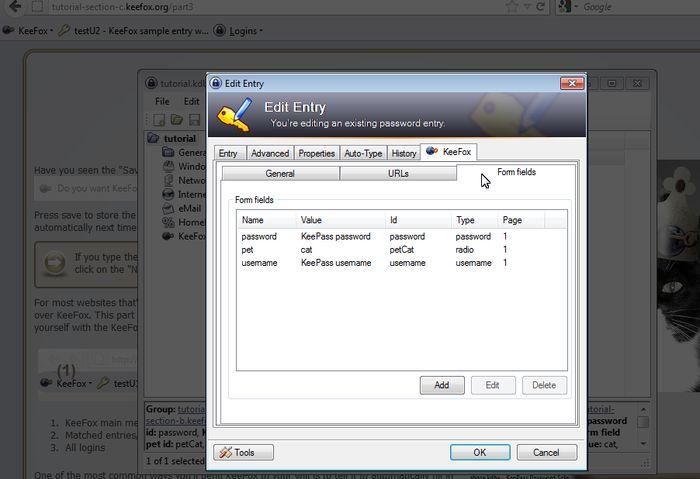Click the 'cat' value cell
Viewport: 700px width, 479px height.
(x=306, y=250)
